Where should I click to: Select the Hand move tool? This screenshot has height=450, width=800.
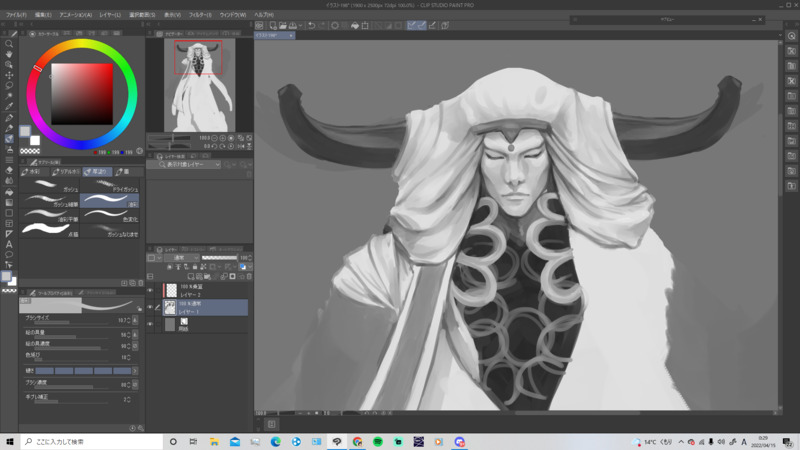[9, 54]
